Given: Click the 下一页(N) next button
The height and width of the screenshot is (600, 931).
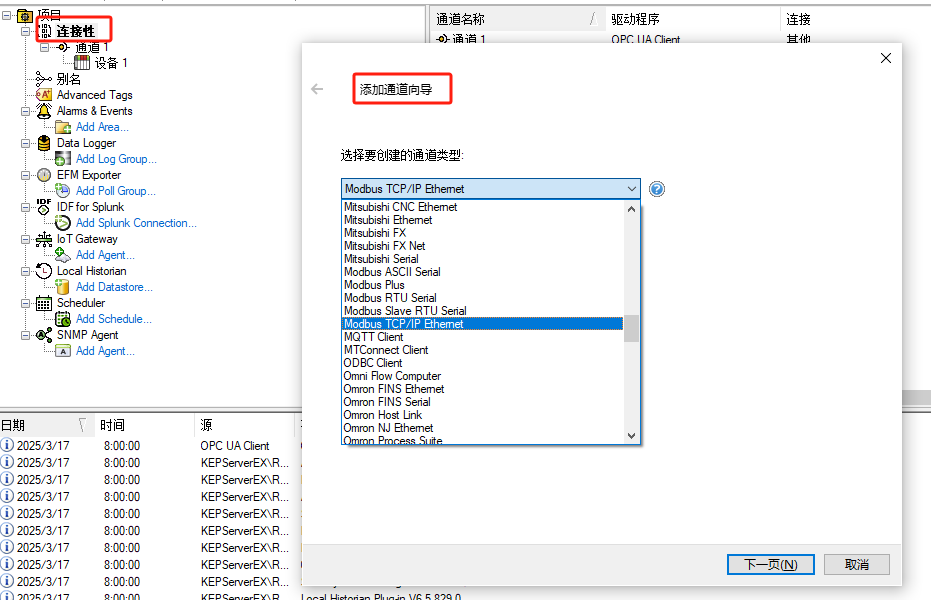Looking at the screenshot, I should coord(771,564).
